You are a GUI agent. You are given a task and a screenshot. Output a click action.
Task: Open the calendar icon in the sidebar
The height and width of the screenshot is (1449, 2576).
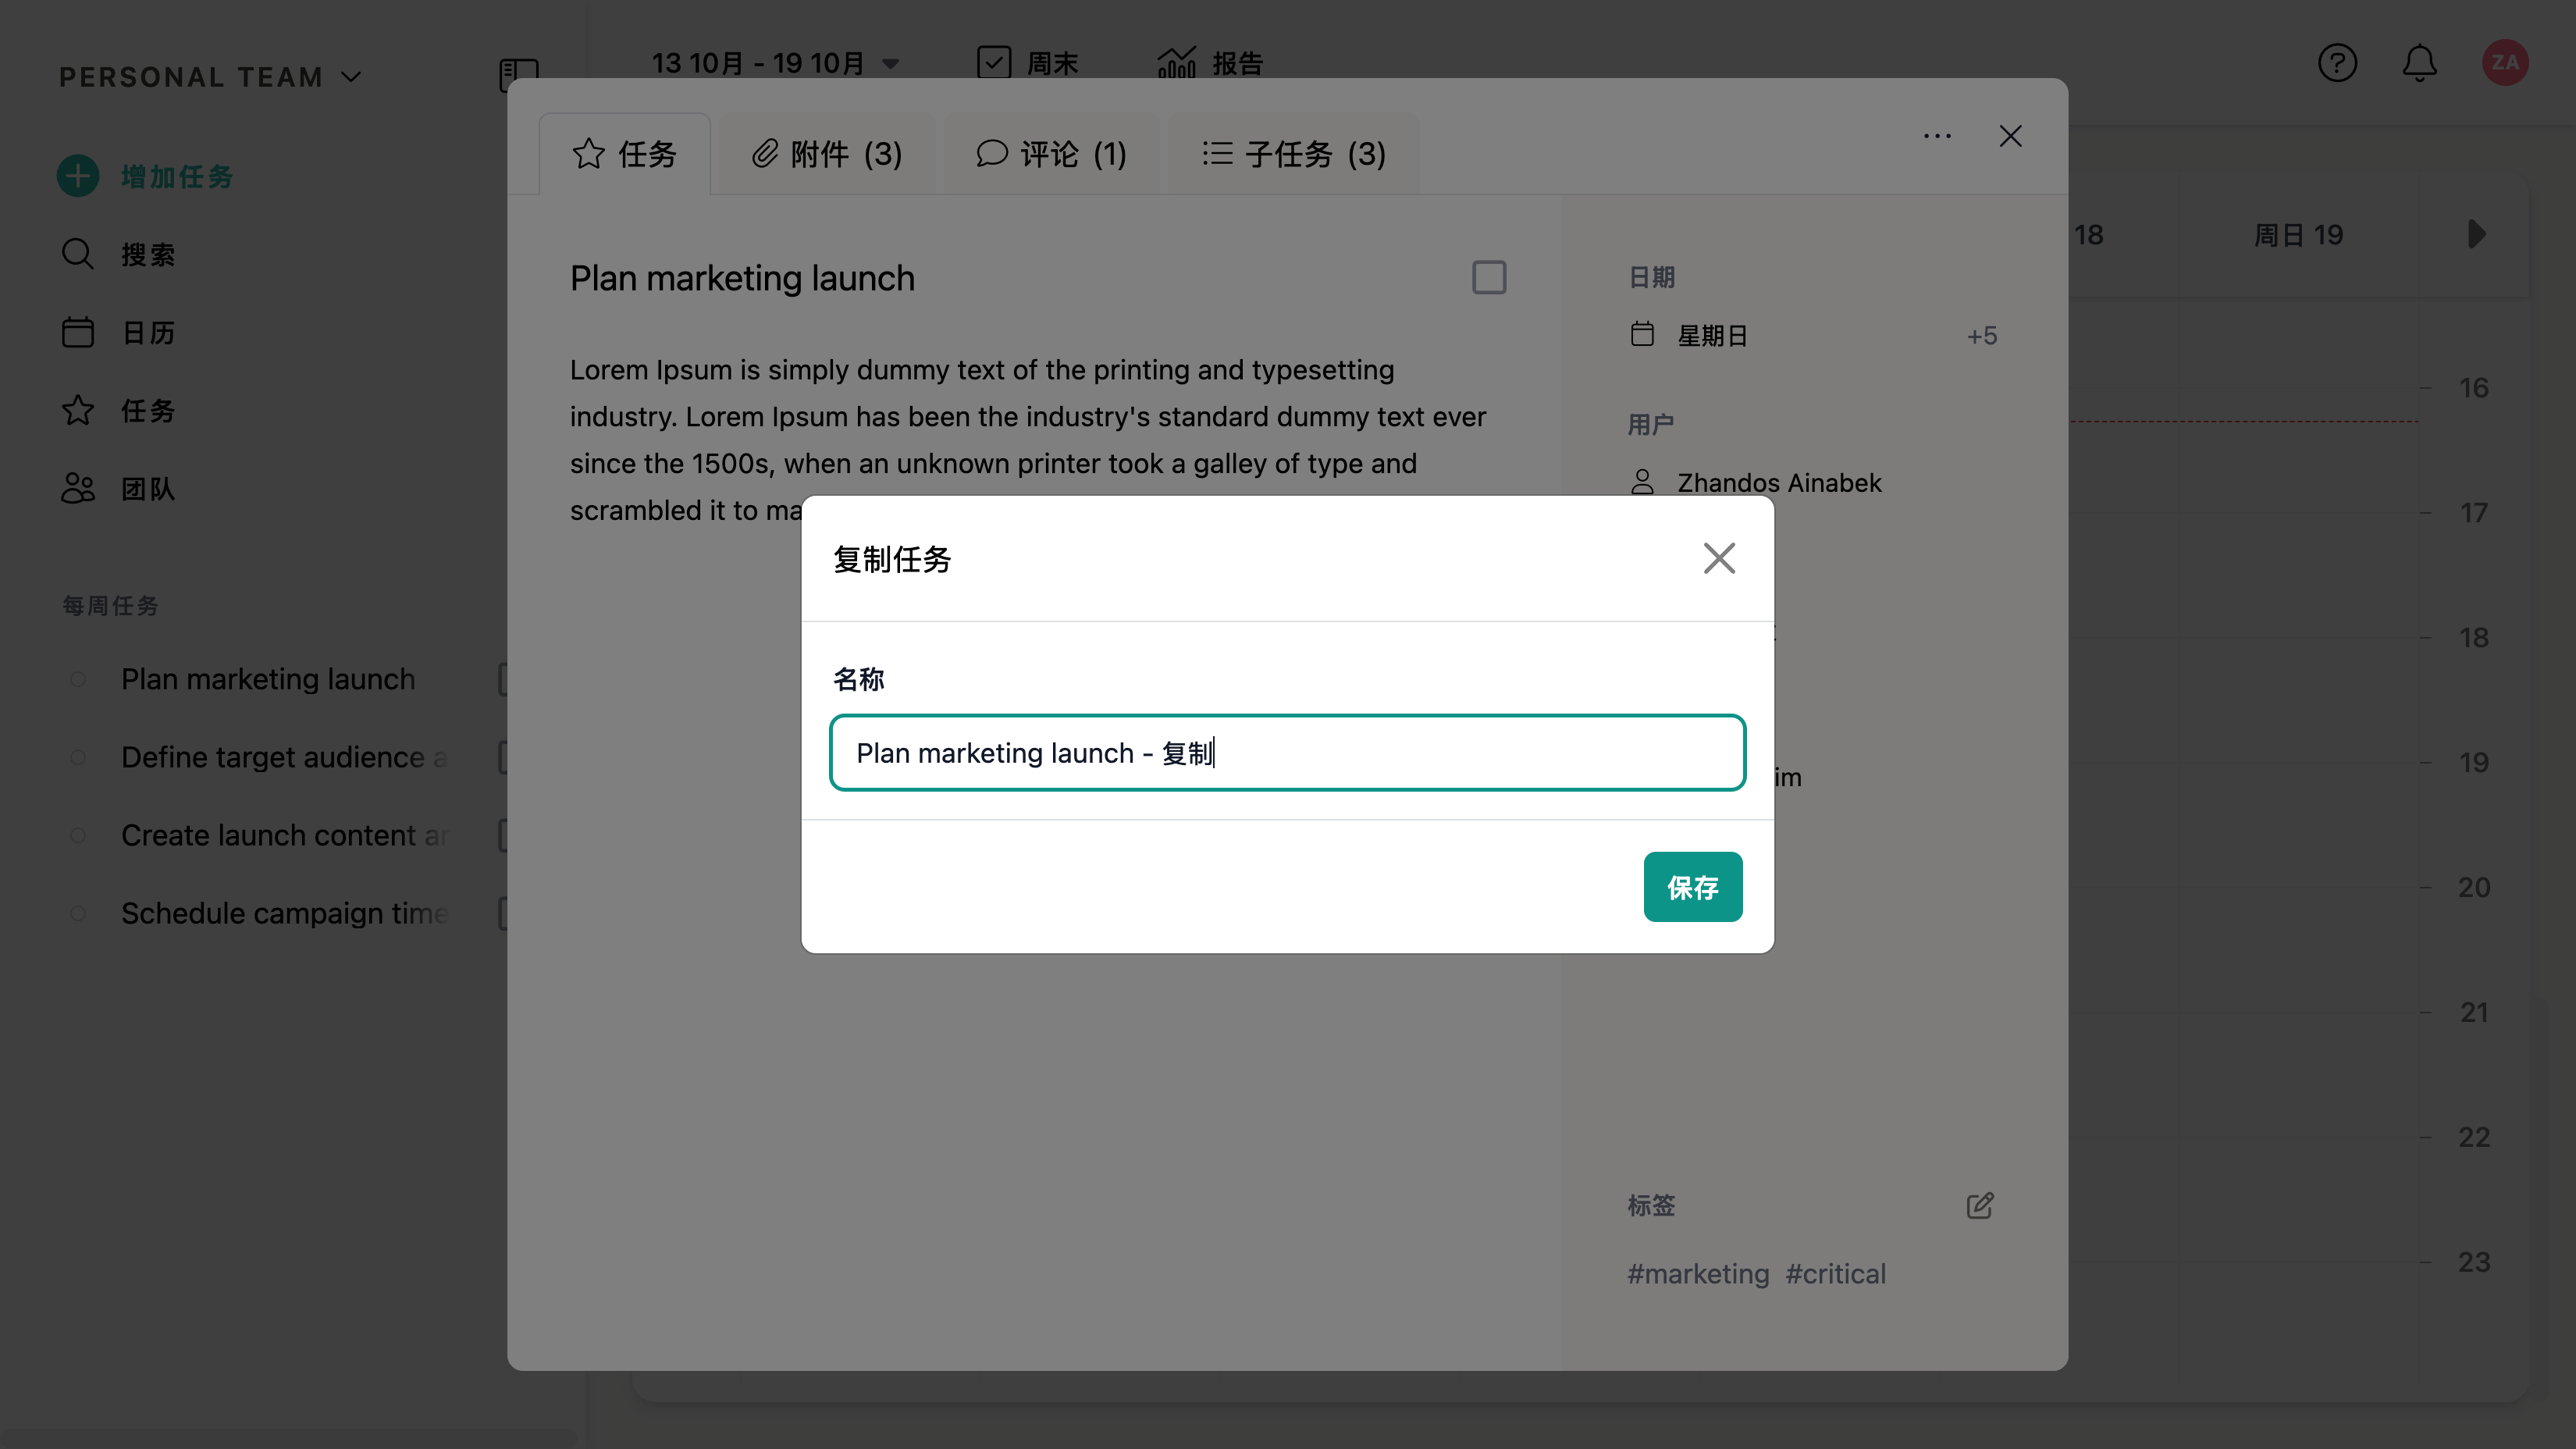tap(78, 332)
